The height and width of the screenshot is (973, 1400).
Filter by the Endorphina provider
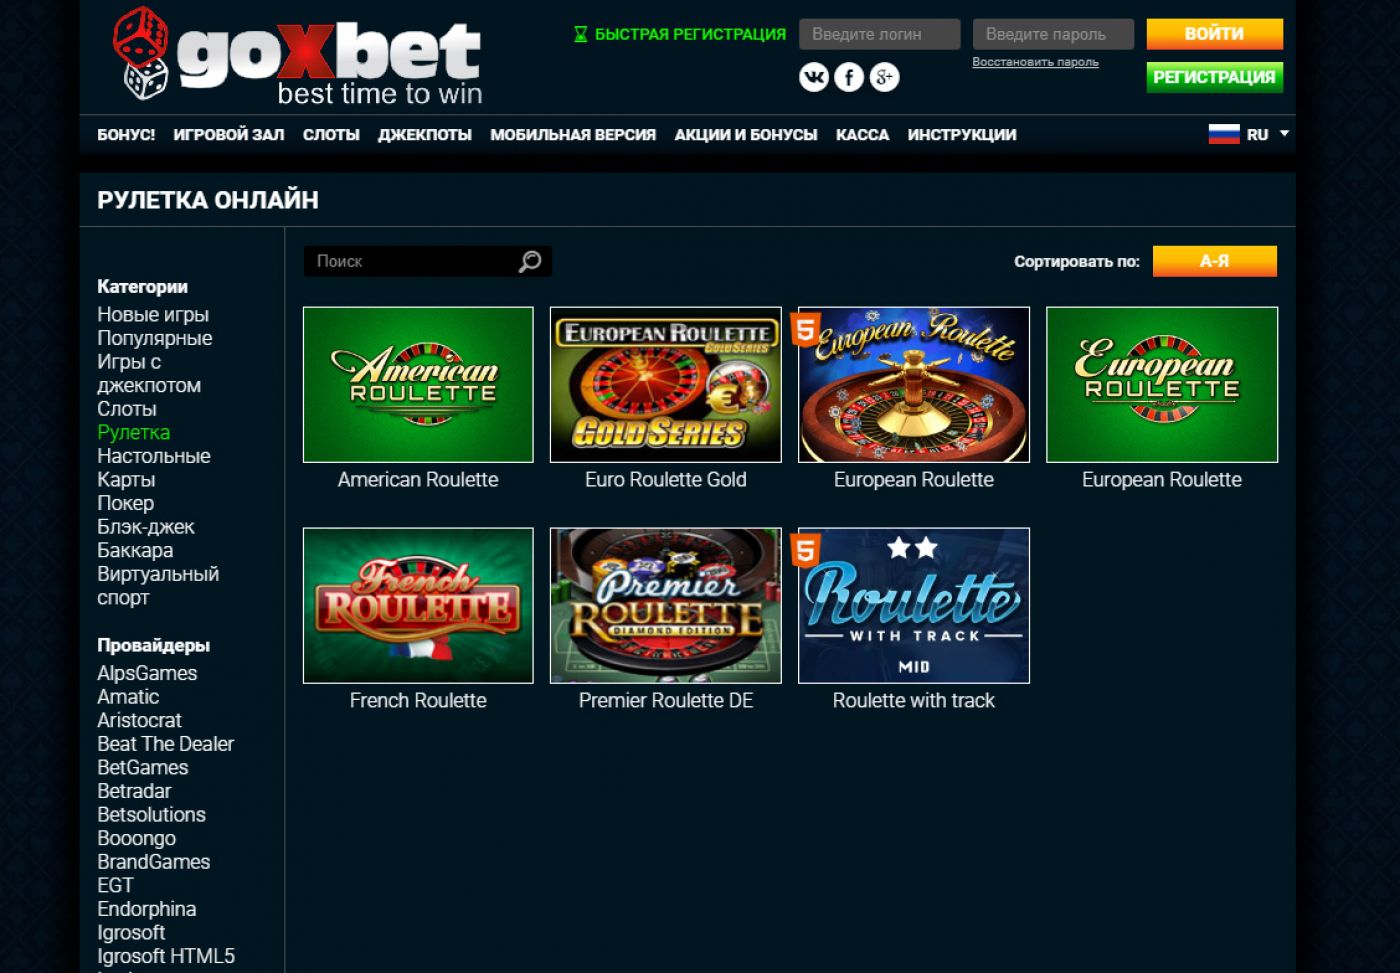click(x=147, y=909)
